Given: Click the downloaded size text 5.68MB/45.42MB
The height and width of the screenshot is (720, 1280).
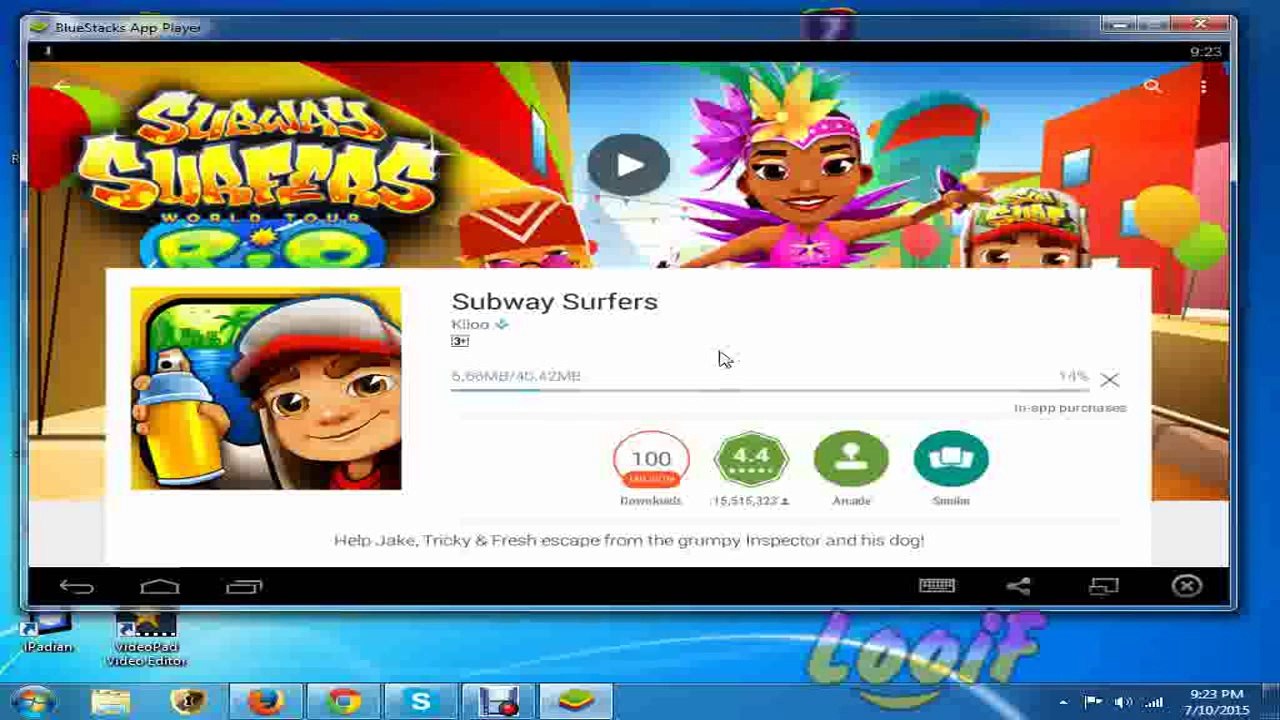Looking at the screenshot, I should [516, 376].
